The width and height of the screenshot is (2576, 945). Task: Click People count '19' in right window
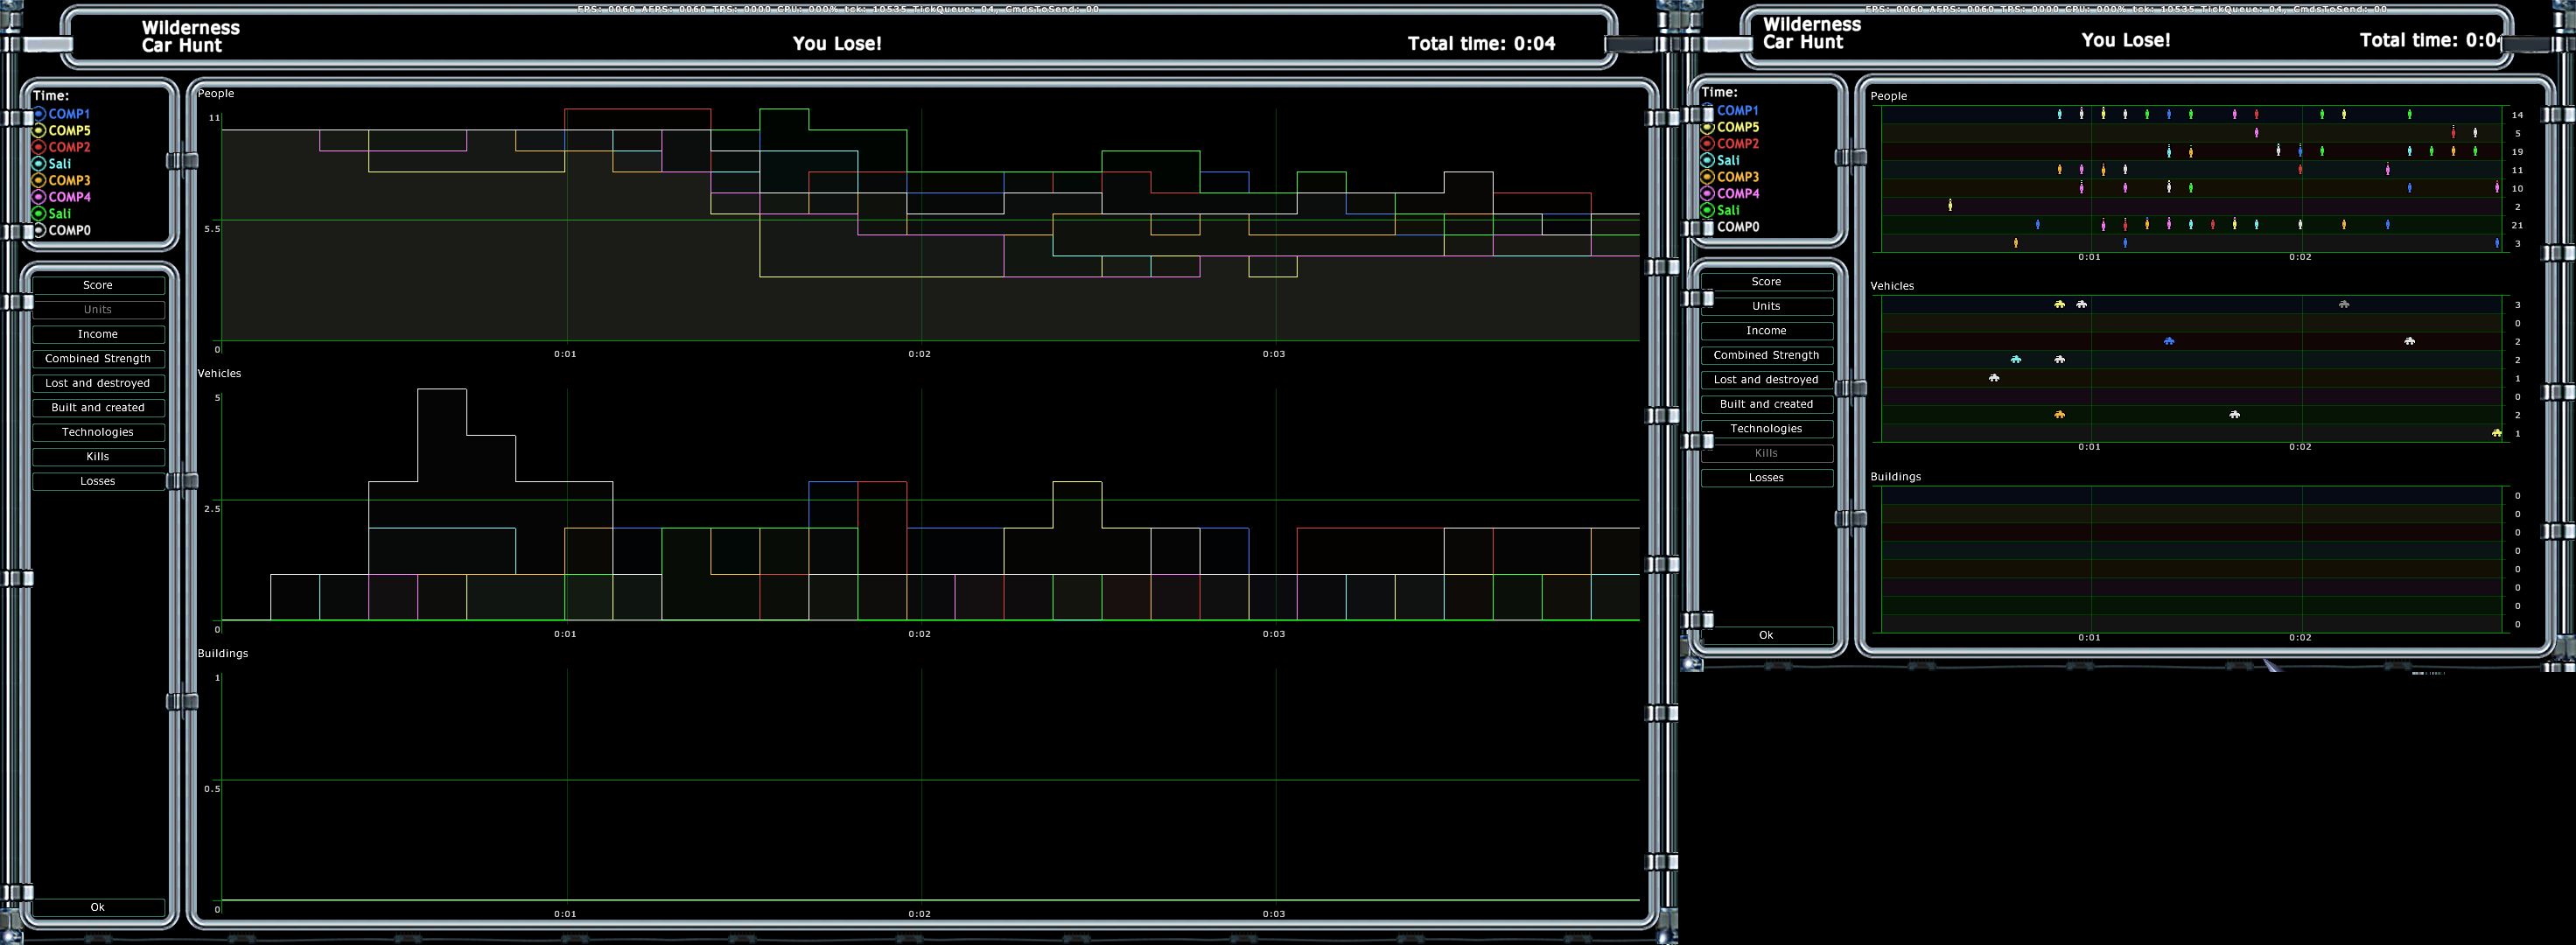pyautogui.click(x=2517, y=152)
